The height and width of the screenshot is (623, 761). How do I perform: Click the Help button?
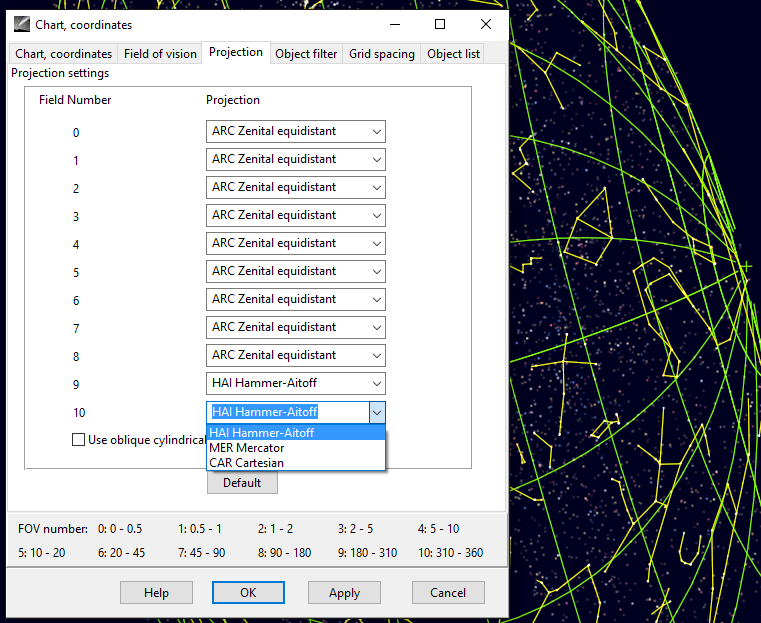coord(156,592)
